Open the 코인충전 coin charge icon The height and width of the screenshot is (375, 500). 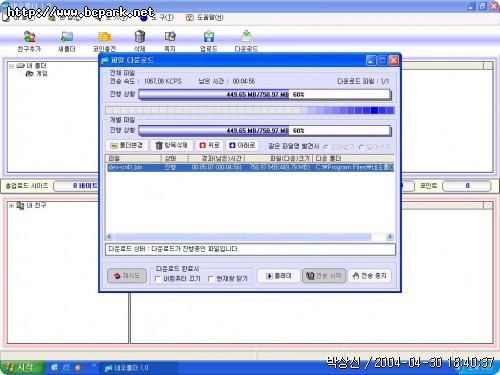tap(104, 41)
